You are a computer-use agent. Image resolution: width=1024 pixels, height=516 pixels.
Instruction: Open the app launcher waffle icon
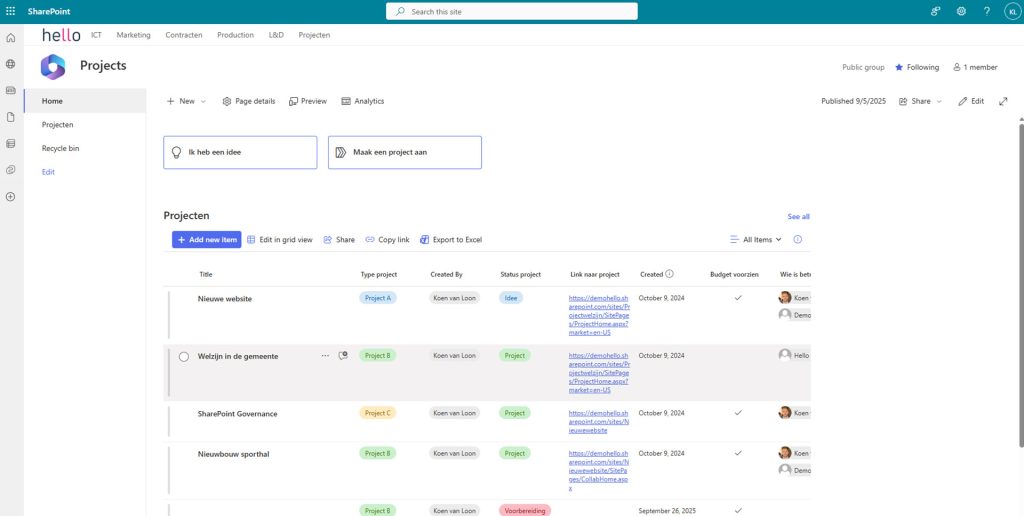[x=10, y=11]
